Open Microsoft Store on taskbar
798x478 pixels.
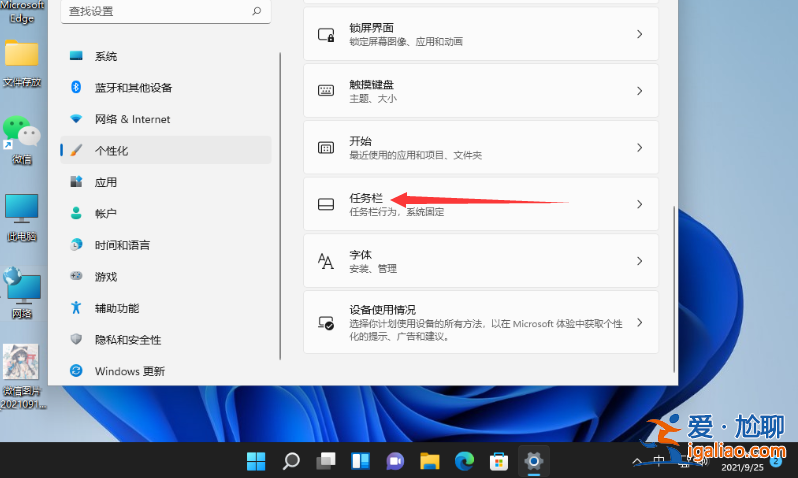tap(499, 461)
